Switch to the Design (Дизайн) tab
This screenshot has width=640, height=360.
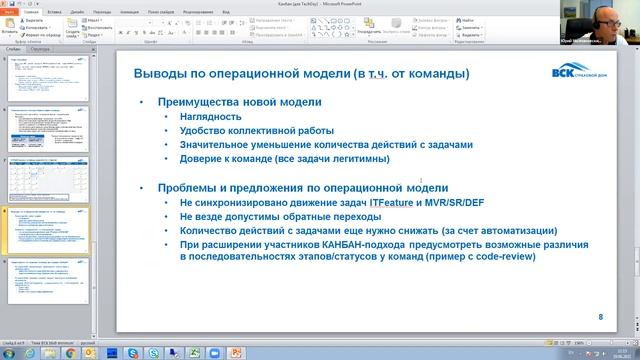[77, 12]
